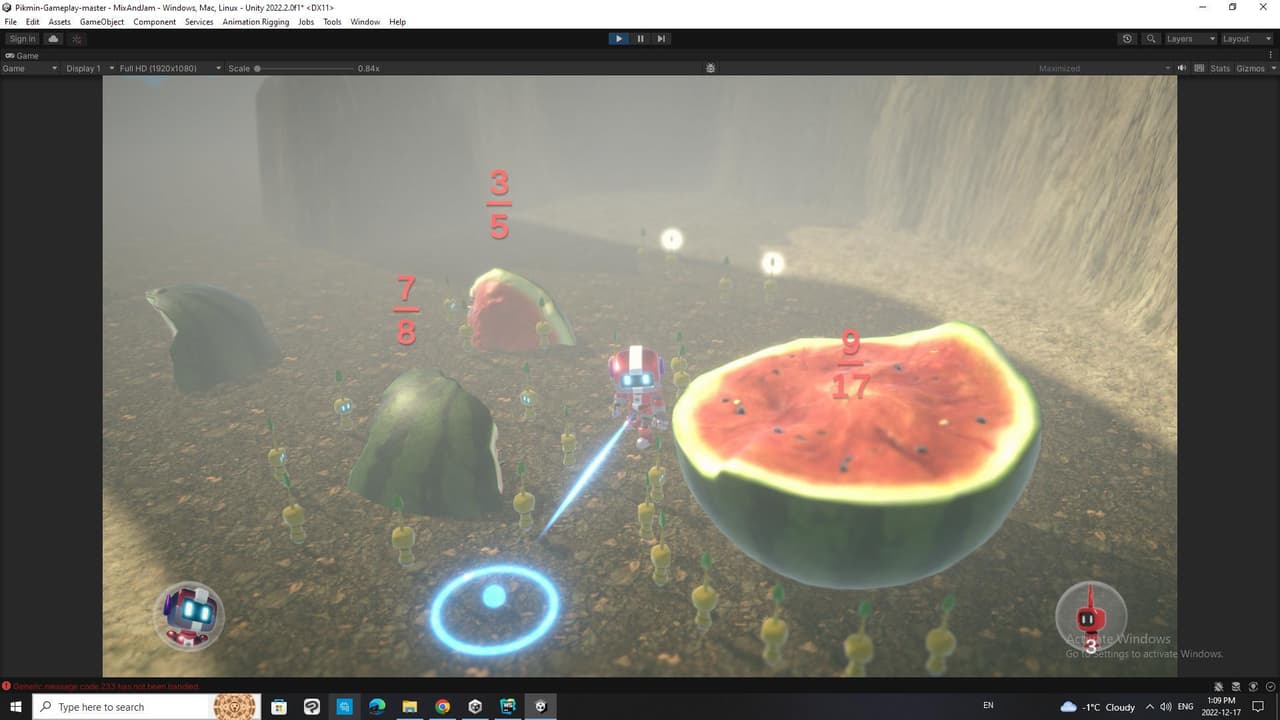The image size is (1280, 720).
Task: Open Unity Cloud services icon
Action: click(53, 39)
